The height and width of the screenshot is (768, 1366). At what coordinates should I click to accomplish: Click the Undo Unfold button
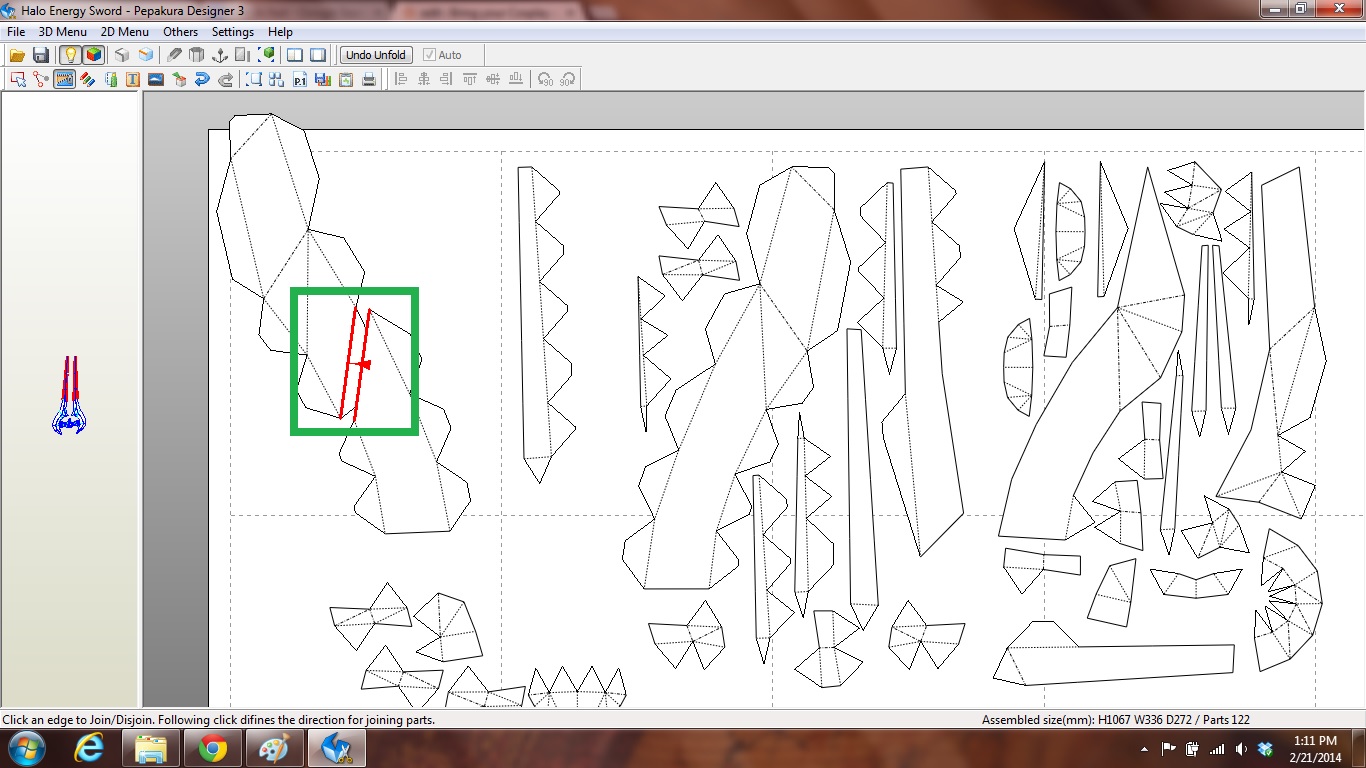click(375, 55)
